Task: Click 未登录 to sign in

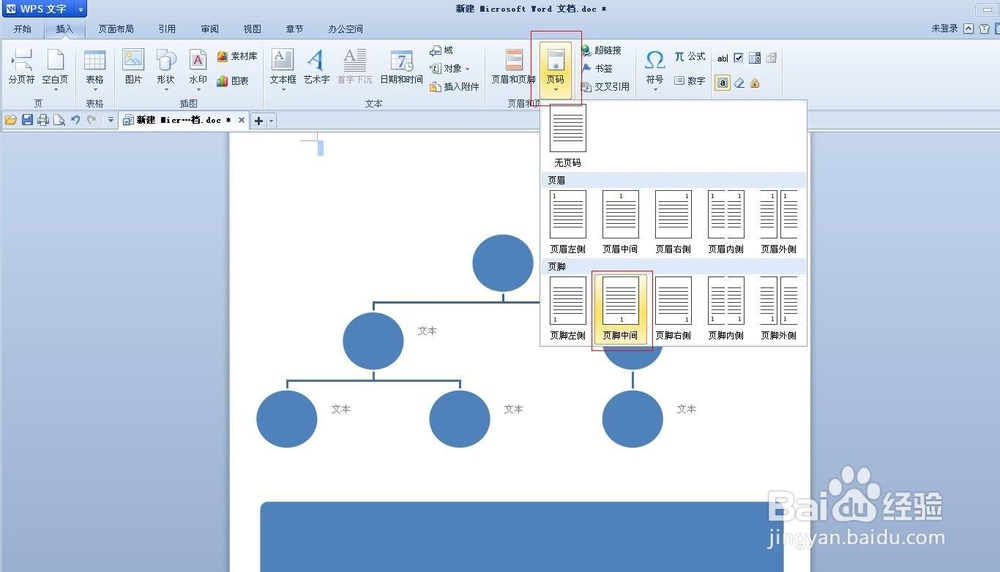Action: 945,28
